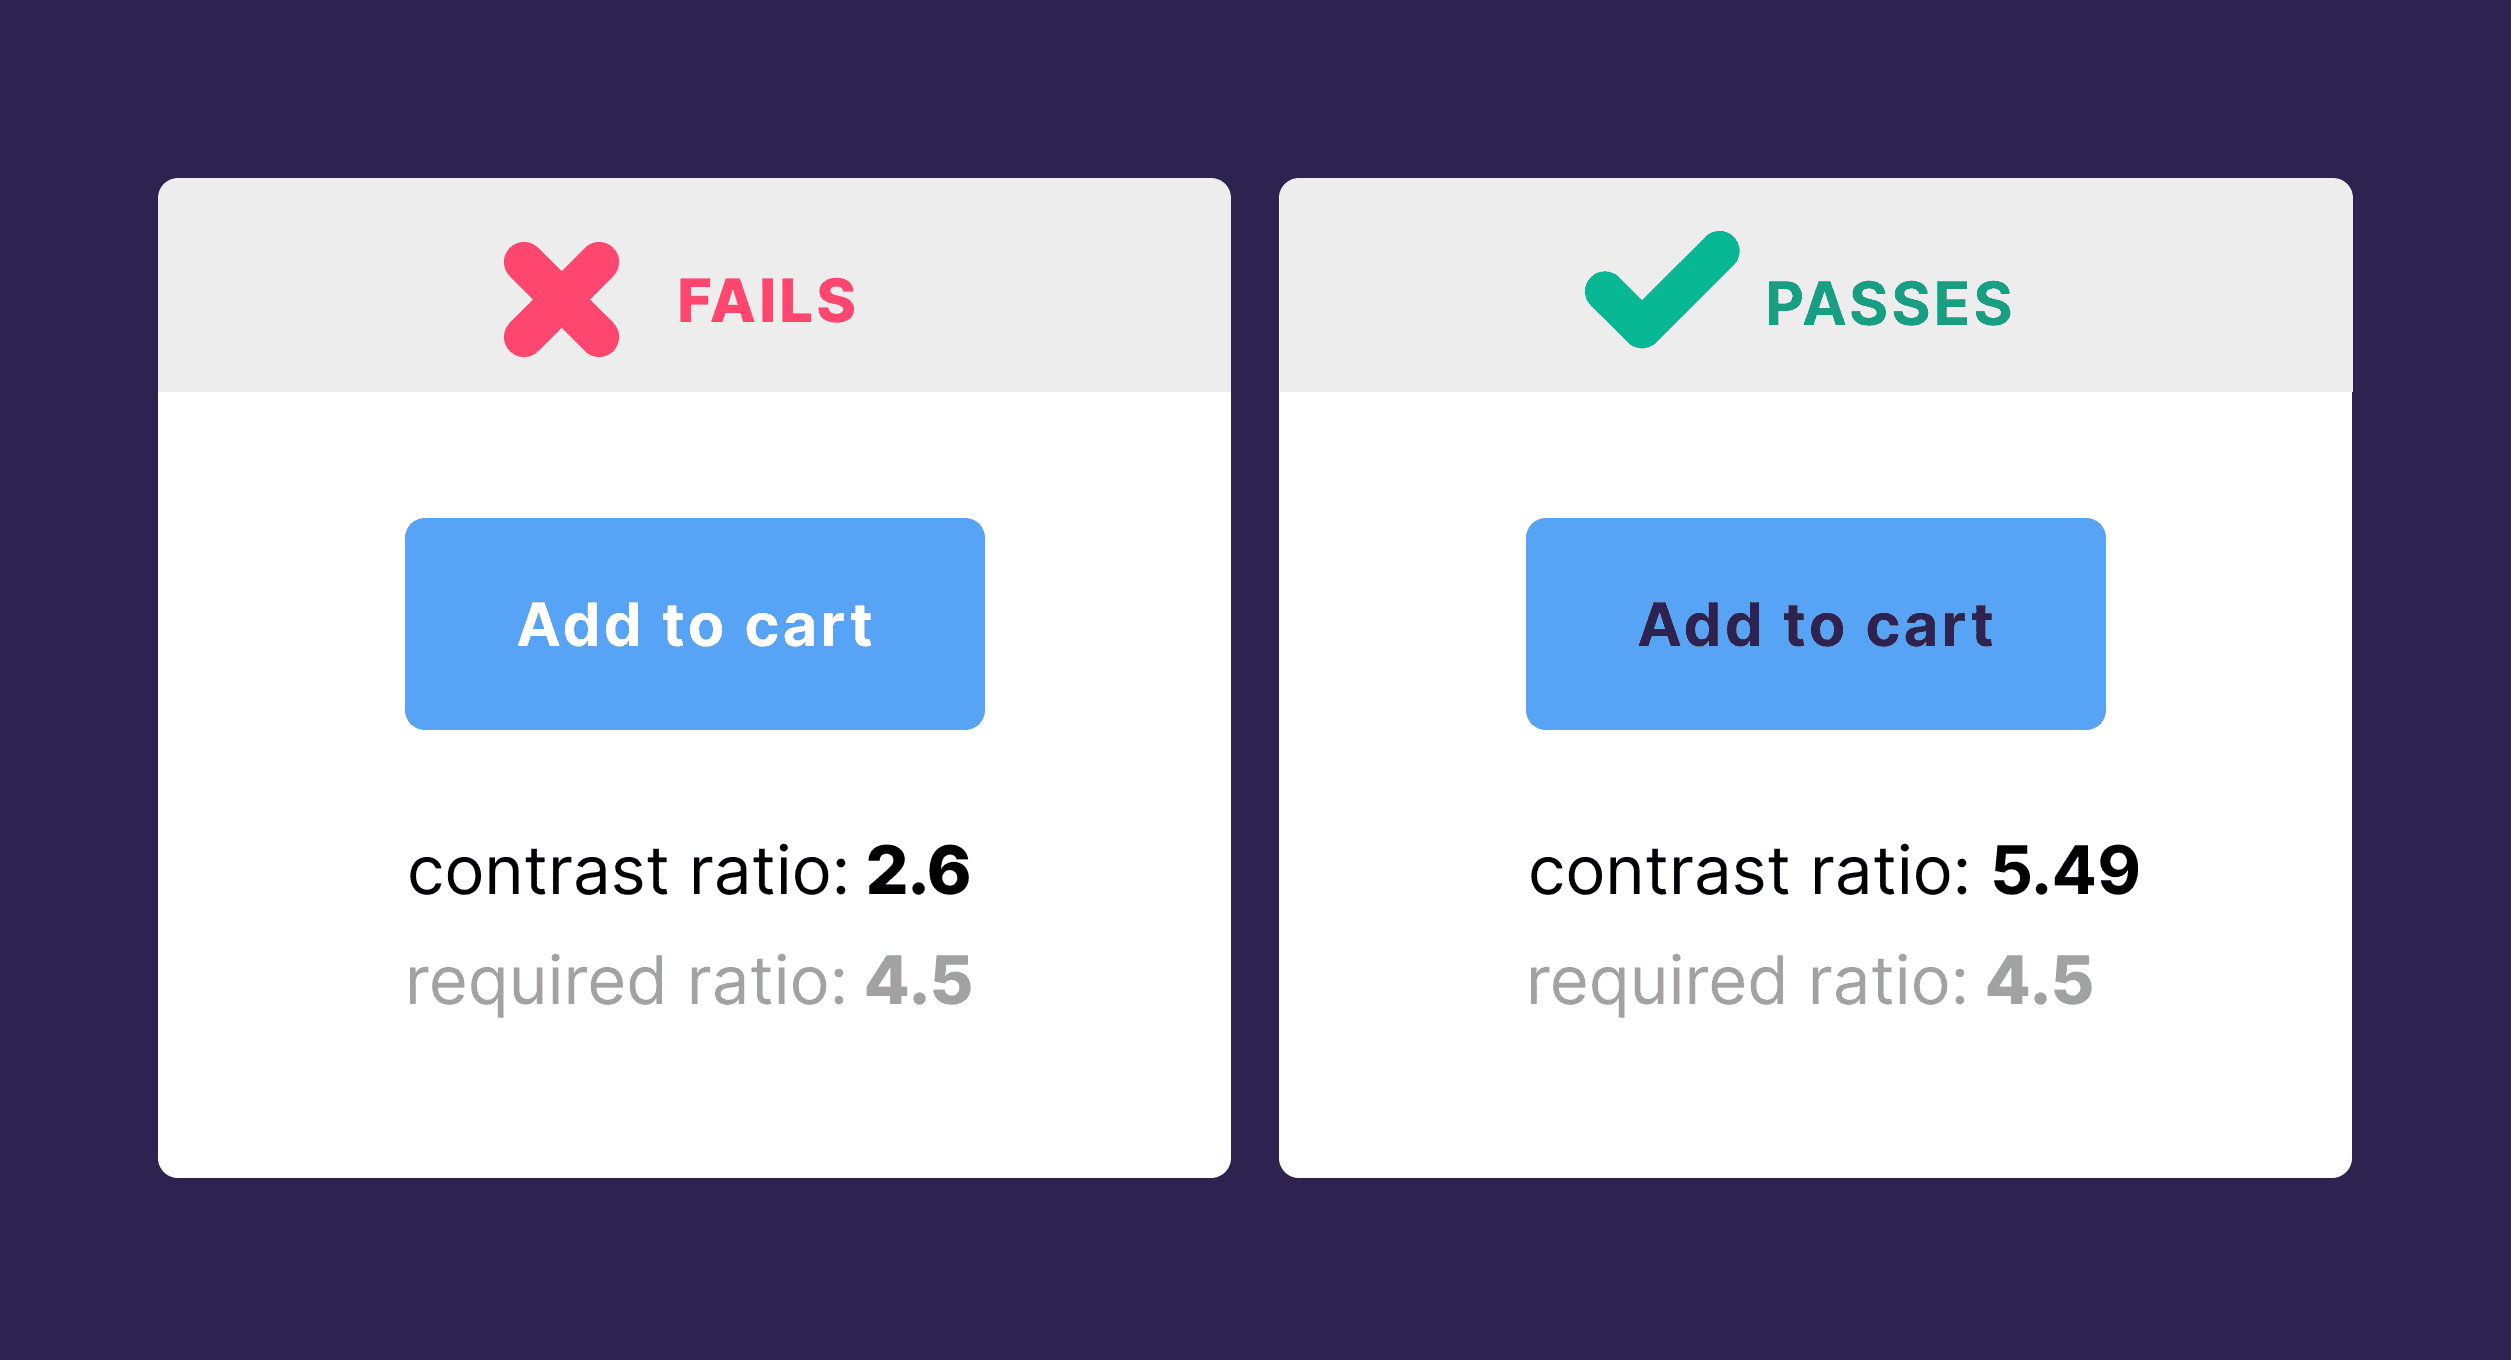Click the green PASSES heading text

click(x=1889, y=304)
